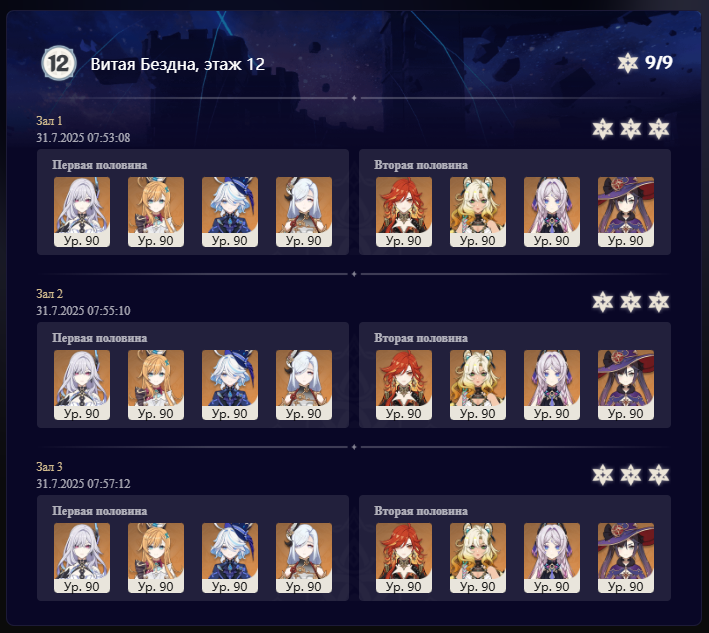Open the orange-haired character in Зал 3

coord(156,558)
